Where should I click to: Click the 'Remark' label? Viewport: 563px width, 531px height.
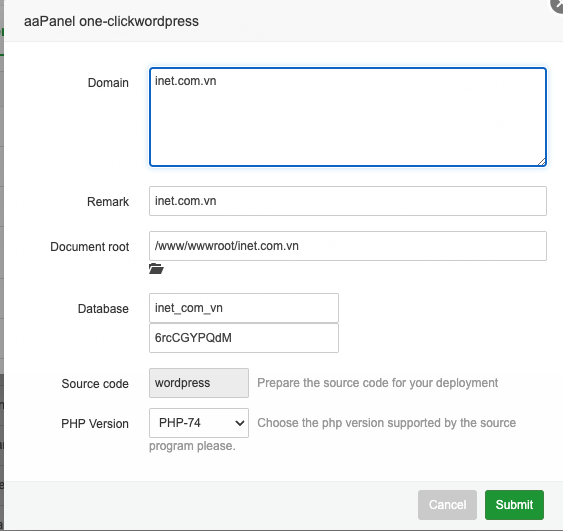(108, 201)
